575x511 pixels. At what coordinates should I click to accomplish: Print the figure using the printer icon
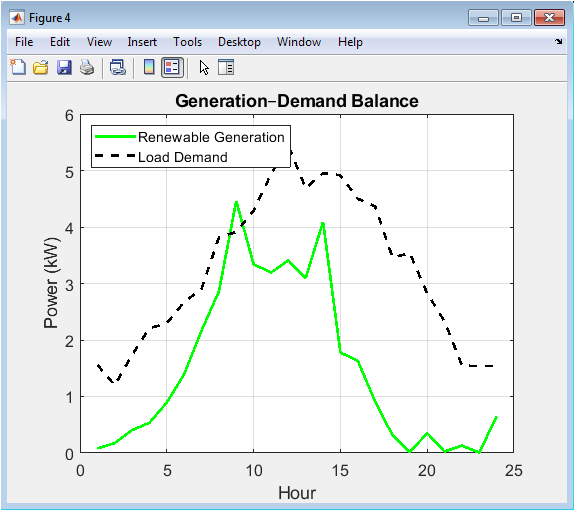coord(87,67)
